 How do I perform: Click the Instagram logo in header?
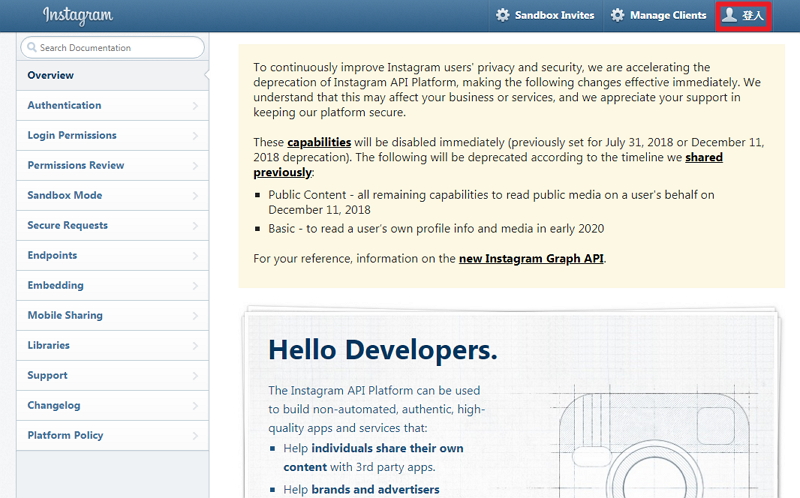78,16
